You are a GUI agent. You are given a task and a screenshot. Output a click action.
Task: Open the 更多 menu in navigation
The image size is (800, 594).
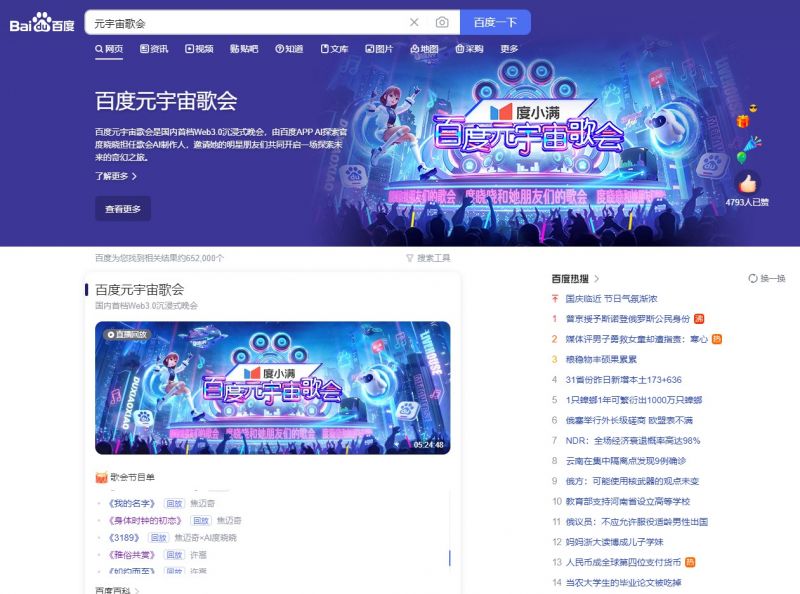(509, 48)
